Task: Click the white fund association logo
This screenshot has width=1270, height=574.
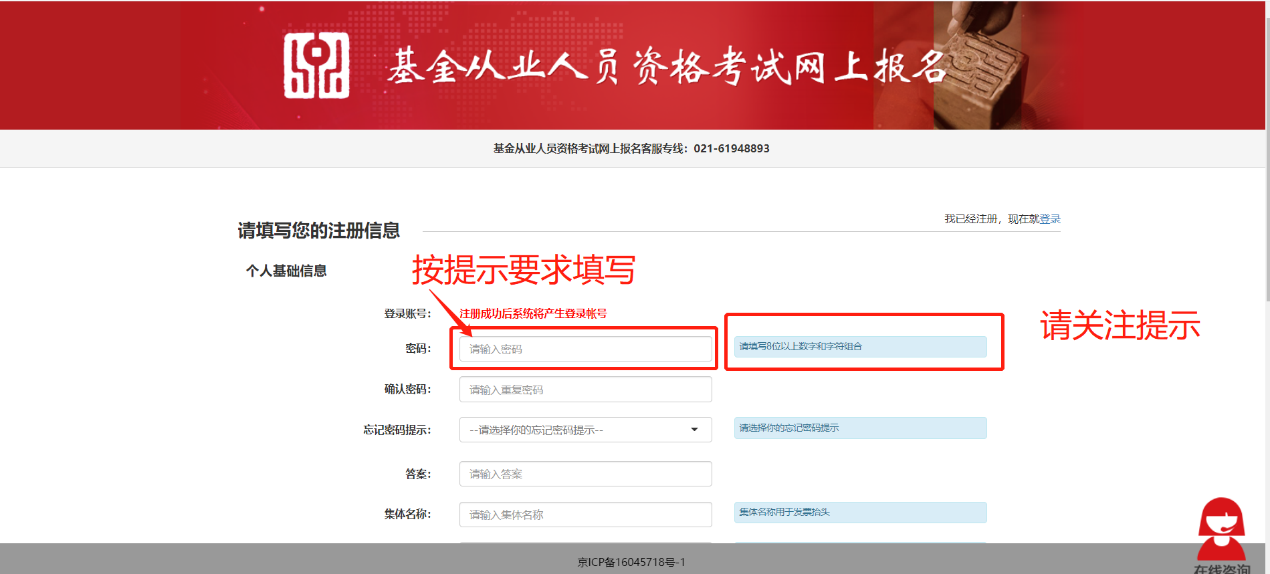Action: tap(316, 66)
